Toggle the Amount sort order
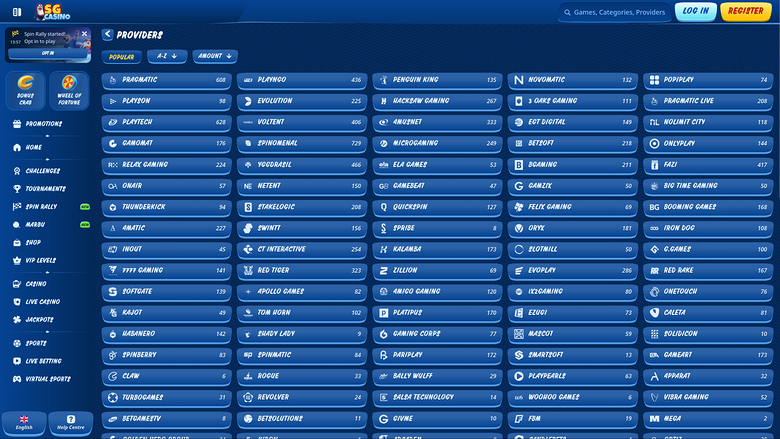 [x=215, y=56]
